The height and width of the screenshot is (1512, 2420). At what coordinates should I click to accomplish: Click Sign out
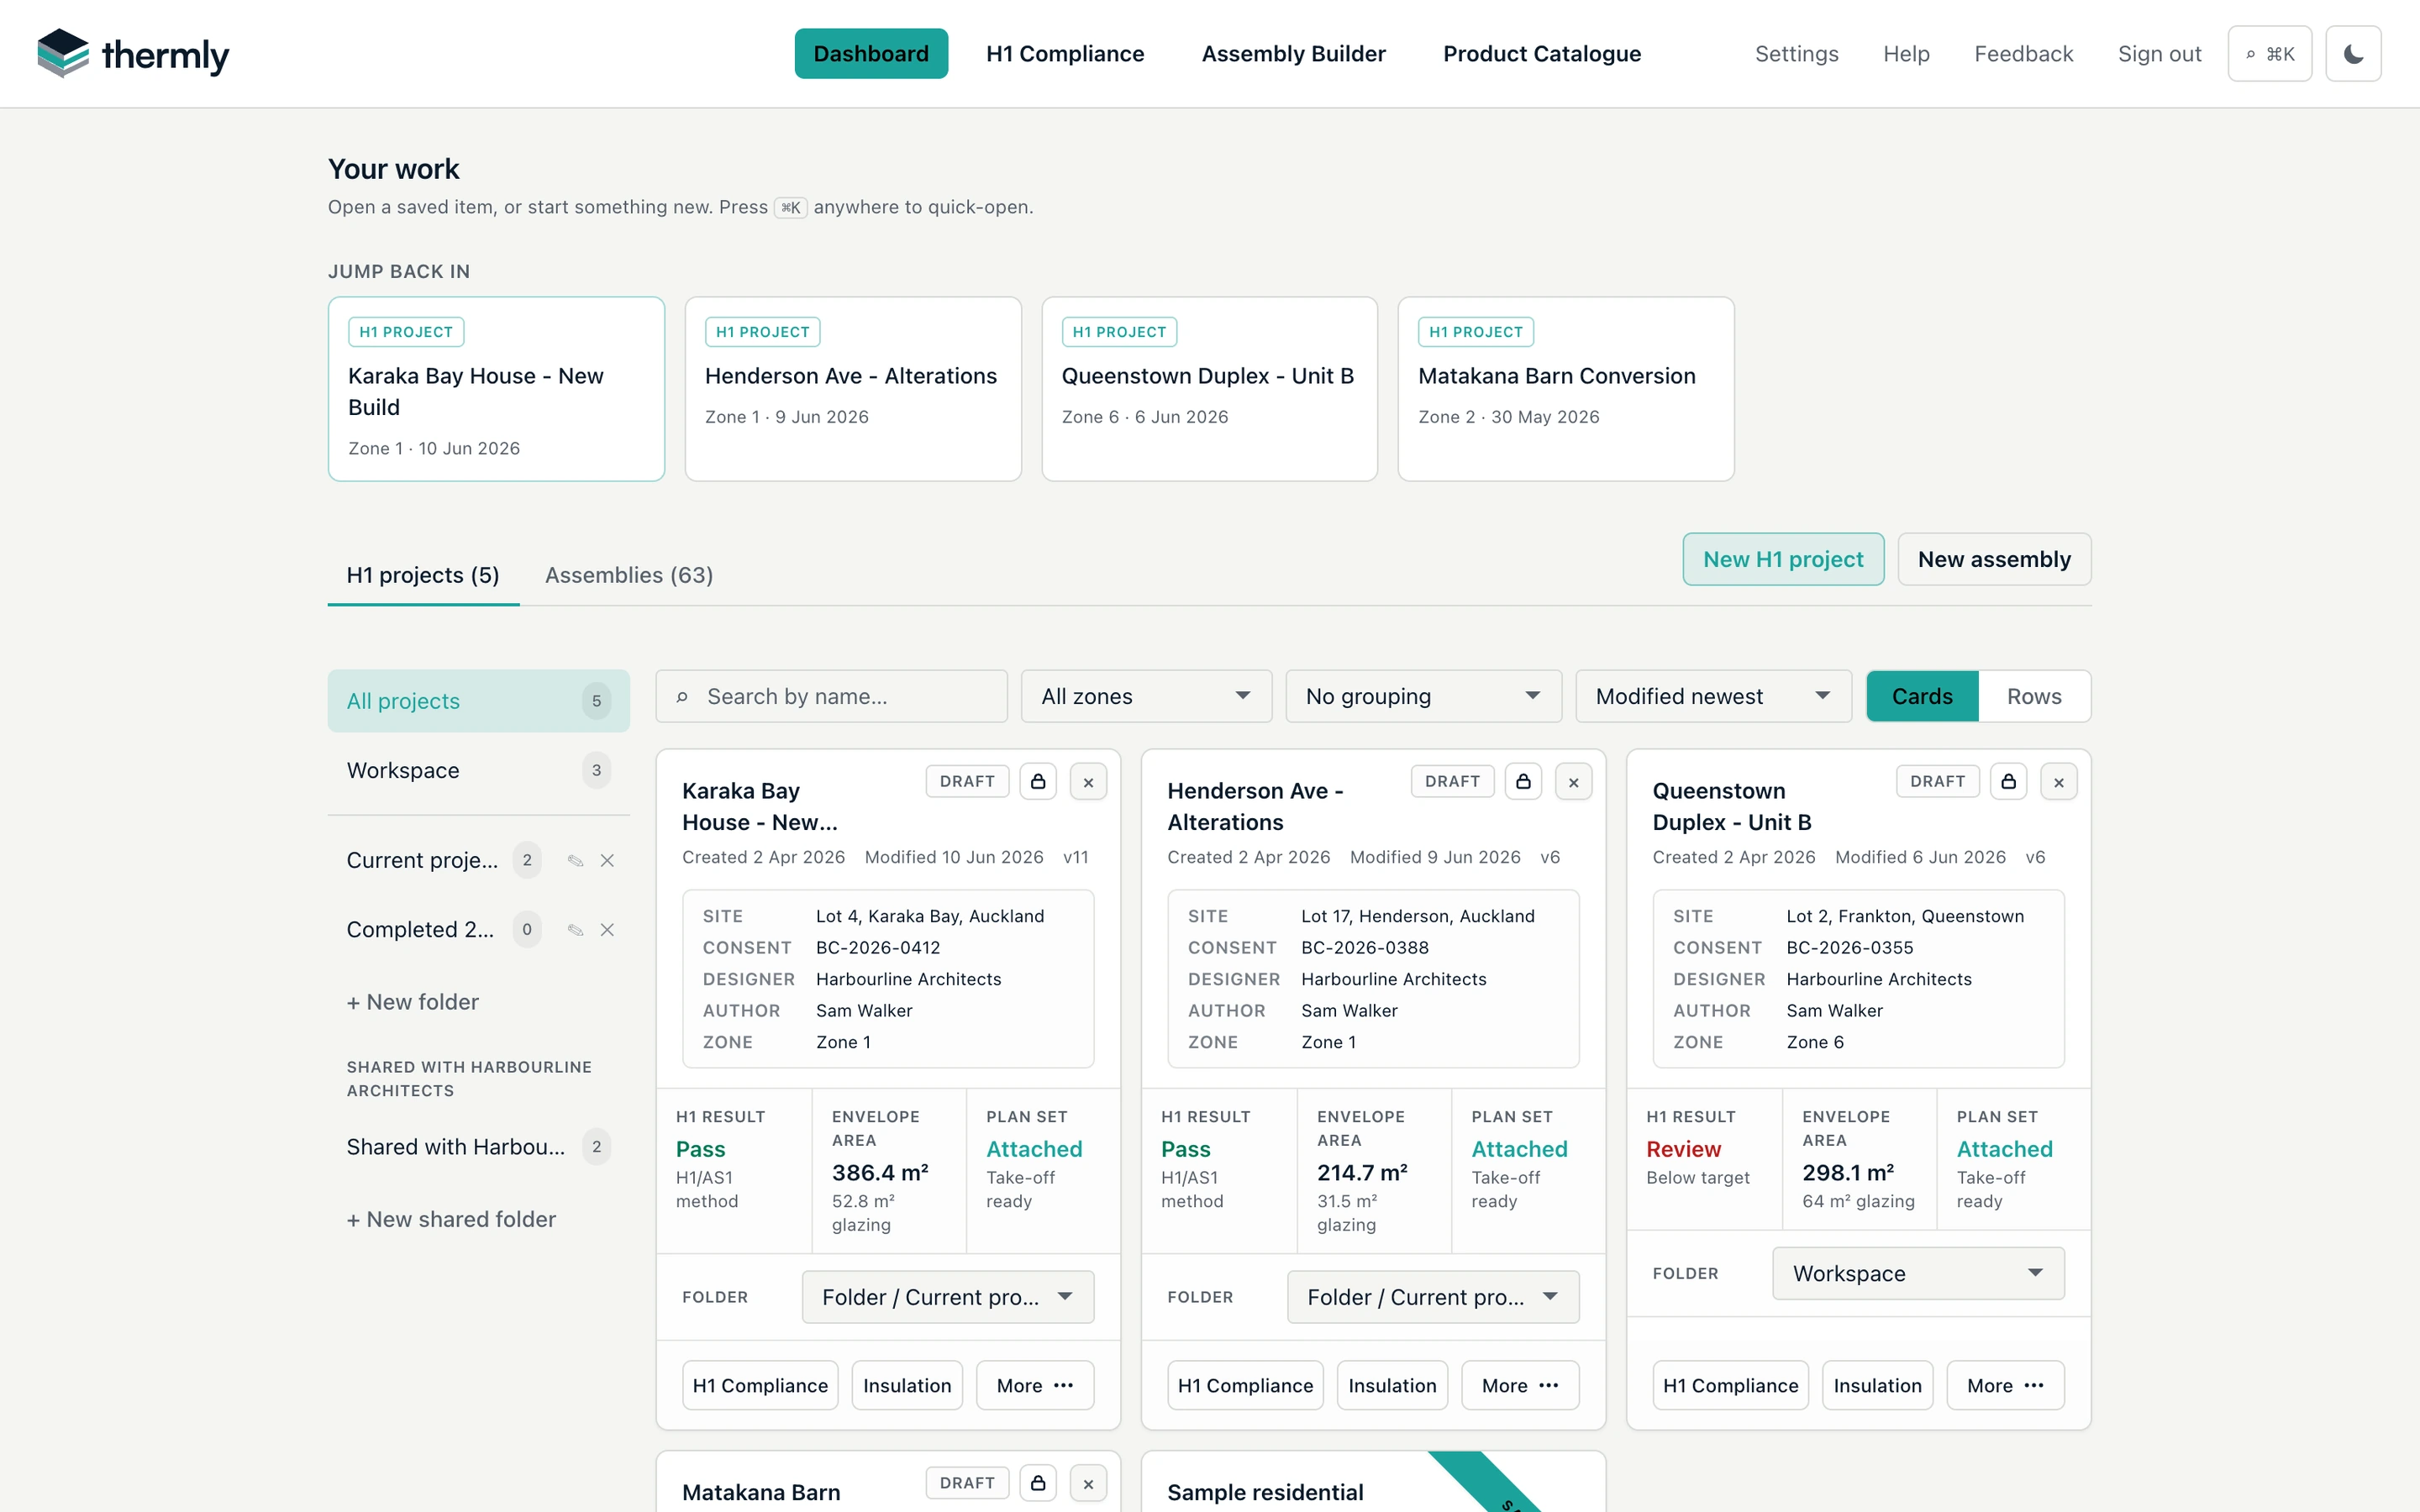(2159, 54)
